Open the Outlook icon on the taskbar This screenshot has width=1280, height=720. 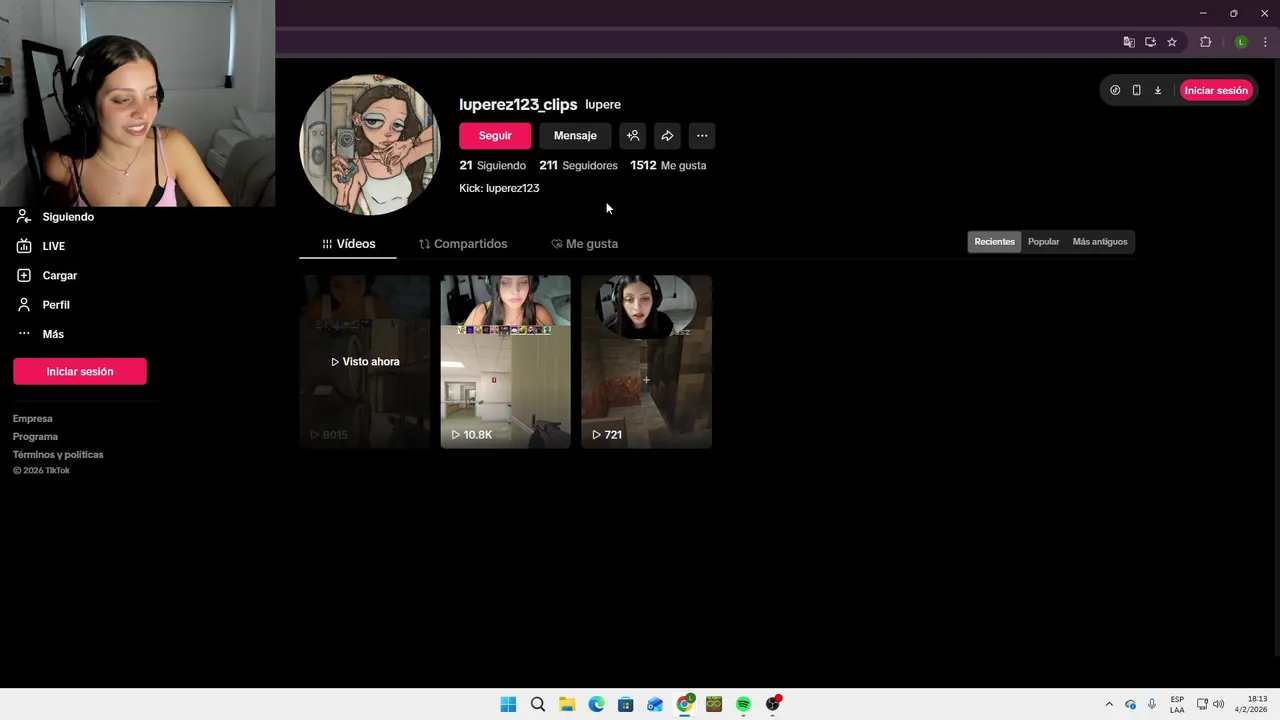tap(655, 705)
